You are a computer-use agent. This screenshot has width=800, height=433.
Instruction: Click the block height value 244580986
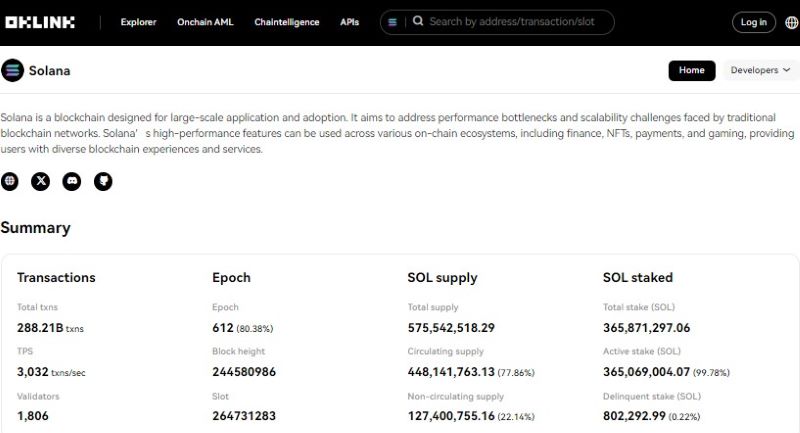tap(244, 372)
